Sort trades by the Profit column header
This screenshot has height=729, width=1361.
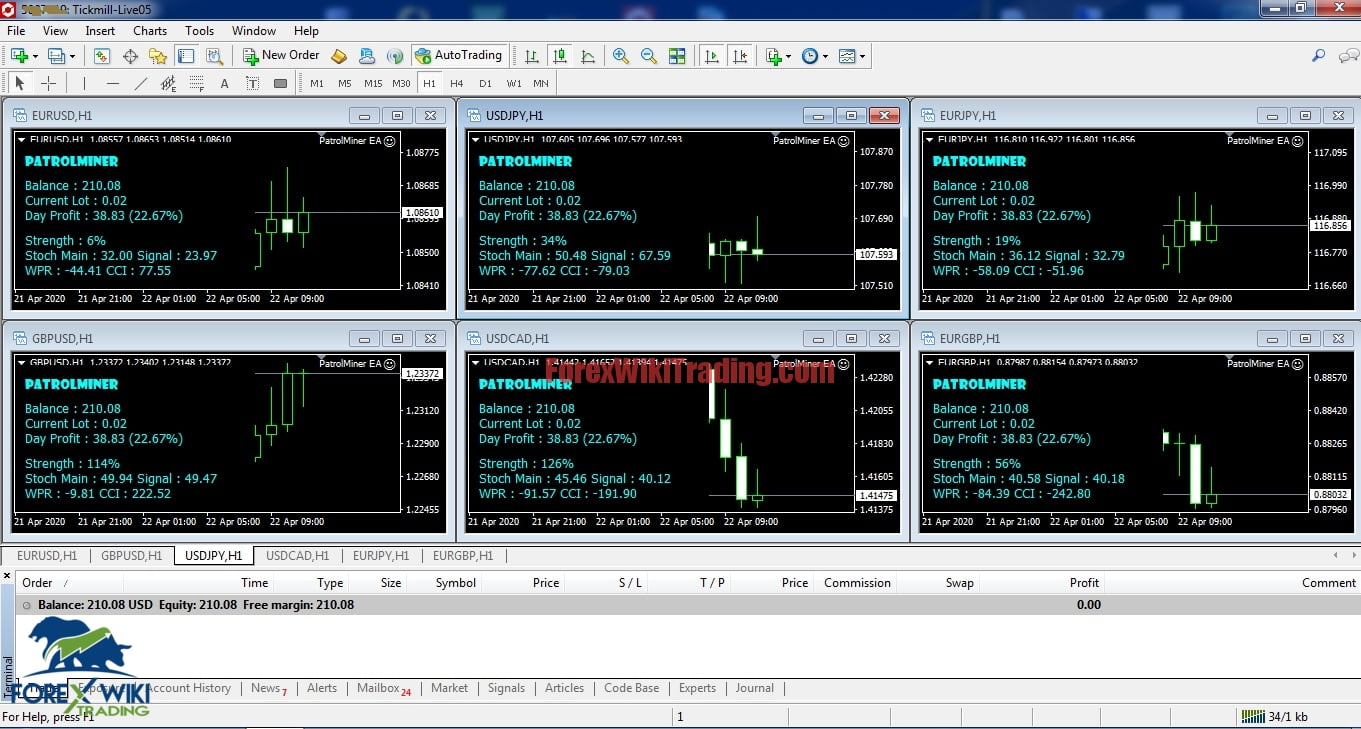coord(1084,583)
